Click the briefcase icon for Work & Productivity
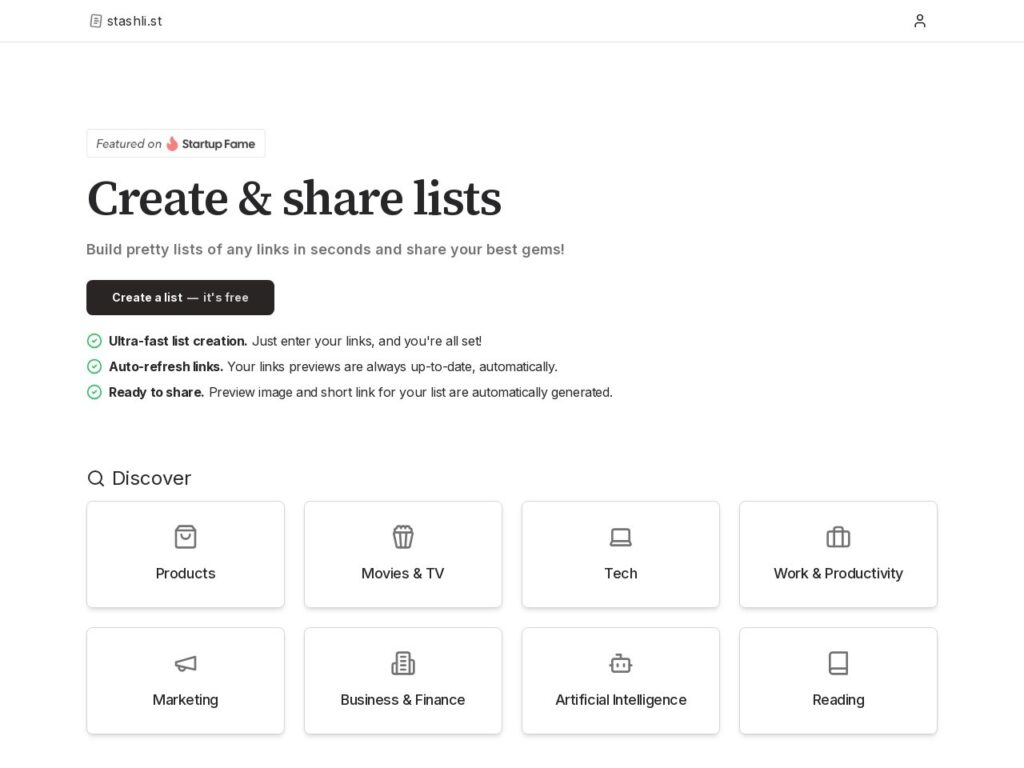The image size is (1024, 768). [x=838, y=537]
